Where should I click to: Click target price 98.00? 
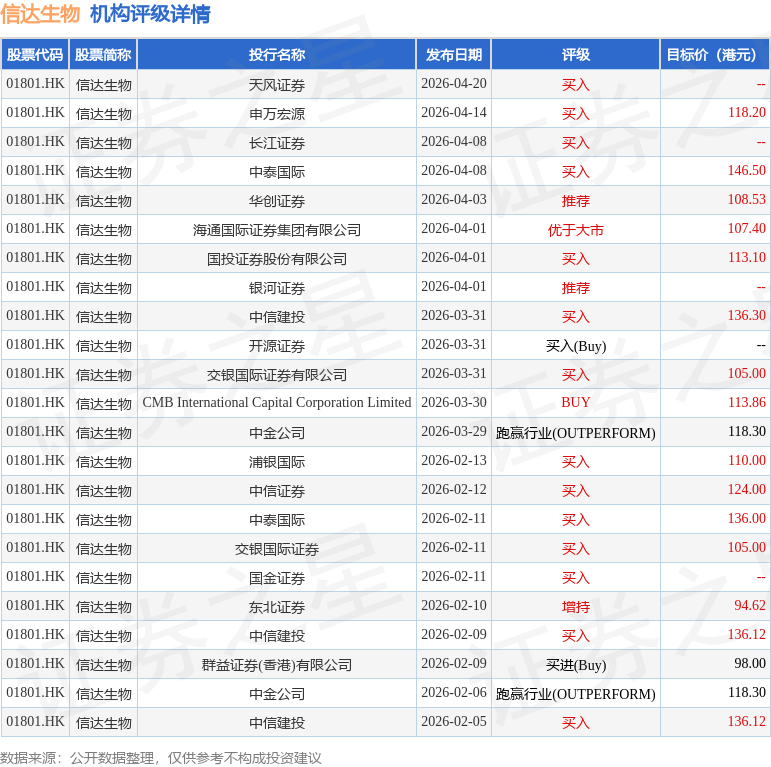(750, 664)
